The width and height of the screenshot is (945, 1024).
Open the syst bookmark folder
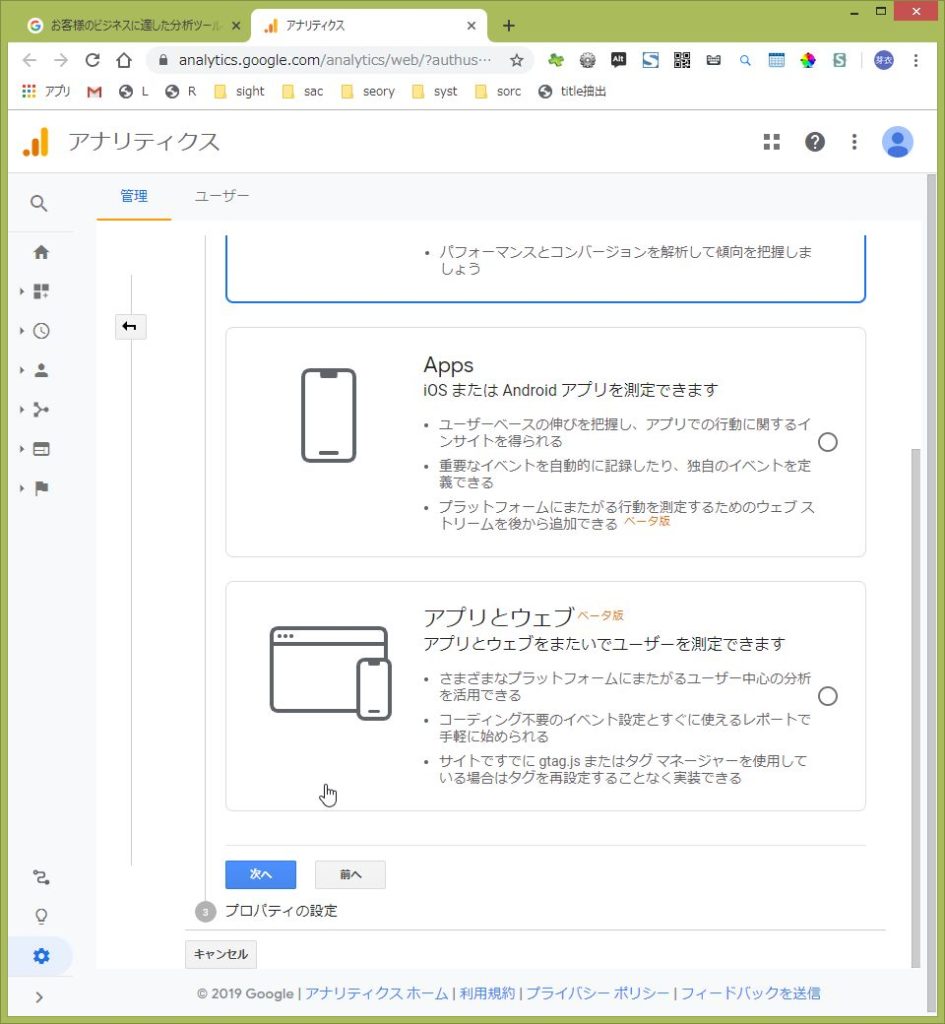click(434, 91)
